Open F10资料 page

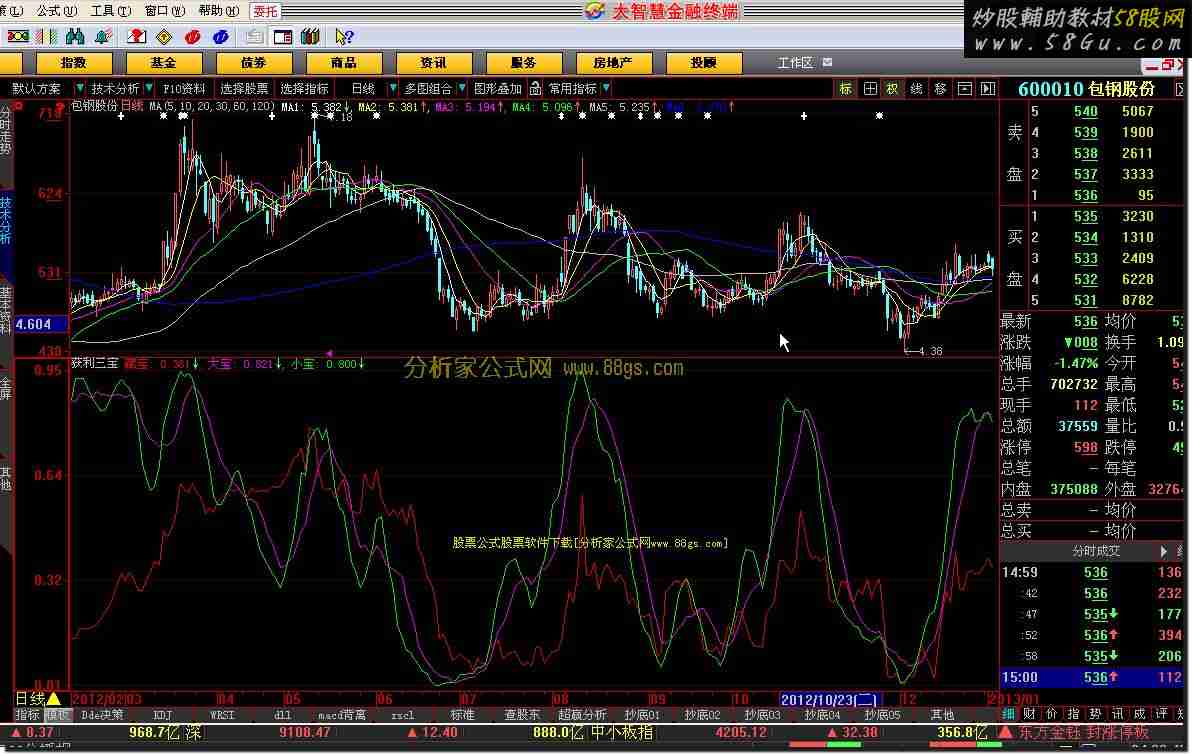185,88
